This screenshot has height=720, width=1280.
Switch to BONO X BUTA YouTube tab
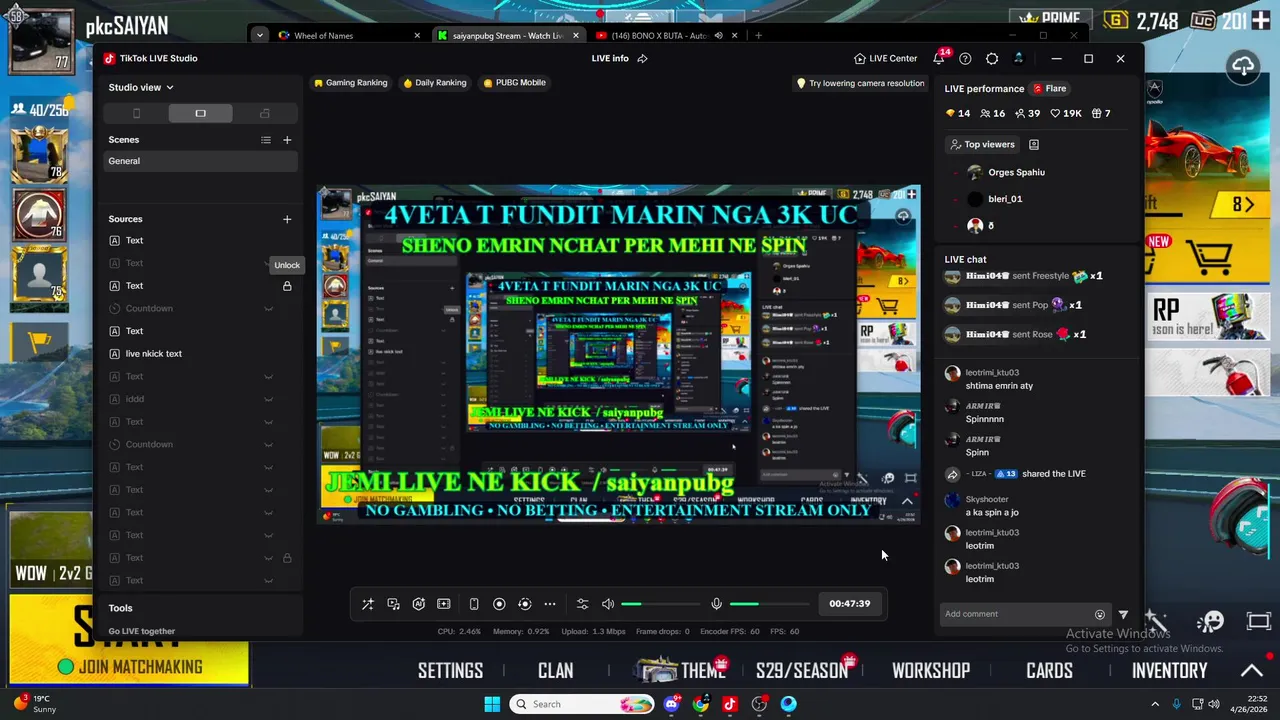665,36
